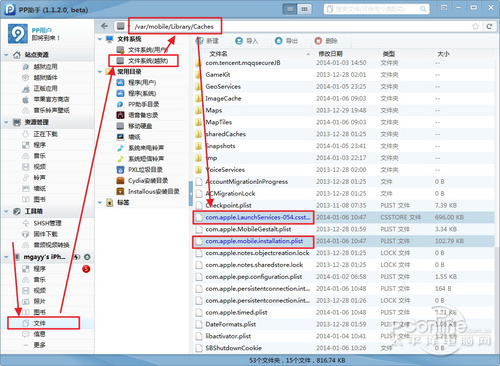Image resolution: width=500 pixels, height=366 pixels.
Task: Select 文件系统(越狱) in the tree
Action: pyautogui.click(x=147, y=61)
